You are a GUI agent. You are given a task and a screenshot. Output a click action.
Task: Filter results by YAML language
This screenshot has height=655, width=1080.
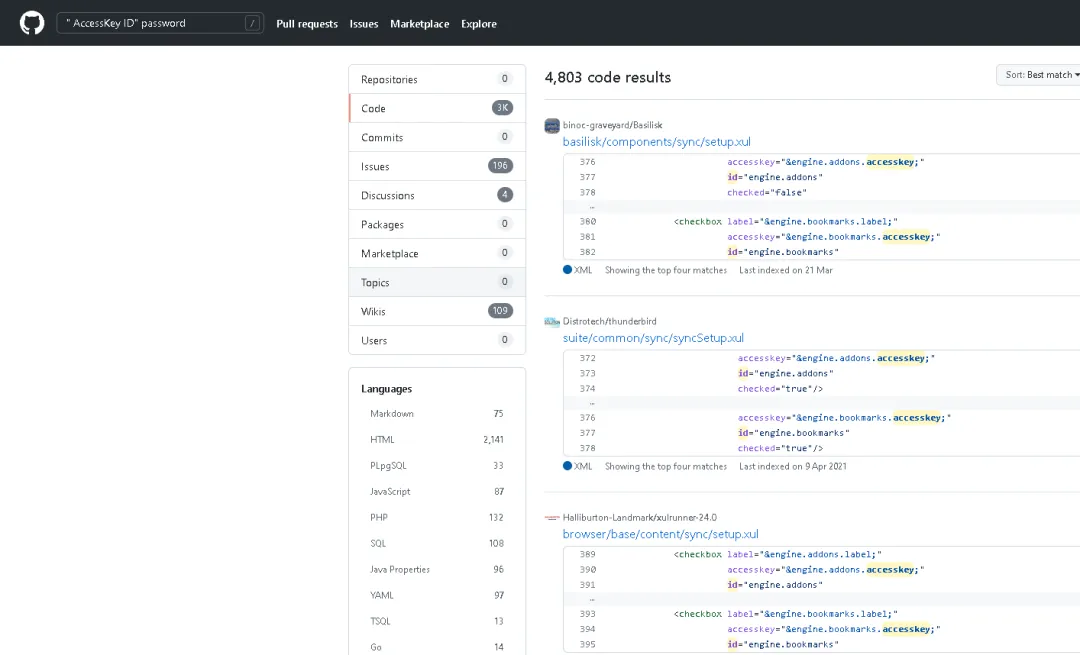437,595
